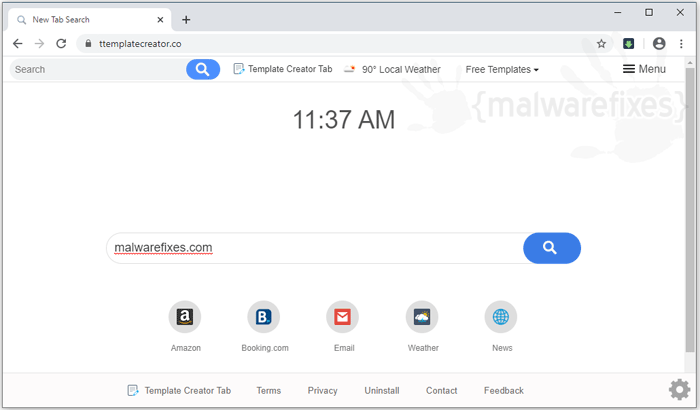Click the small blue toolbar search button

click(x=203, y=69)
